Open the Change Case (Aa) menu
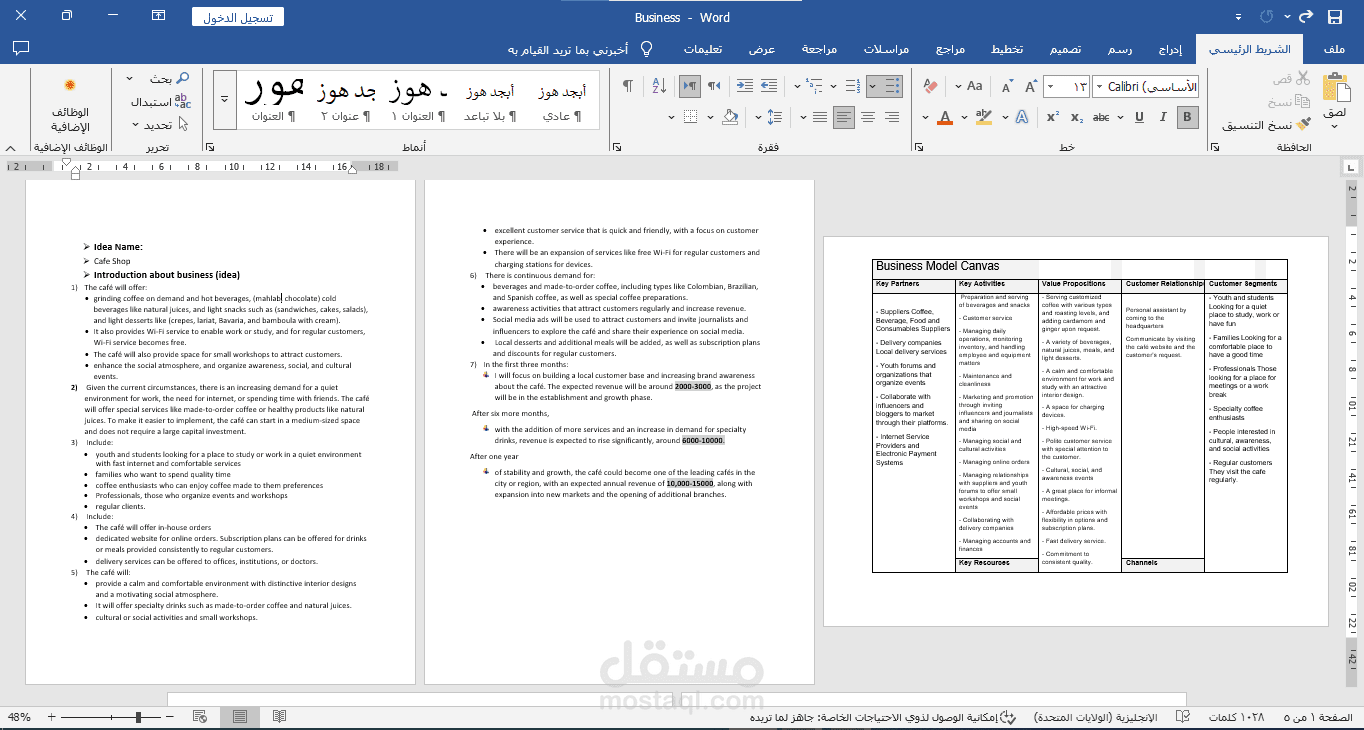This screenshot has height=730, width=1364. point(969,87)
